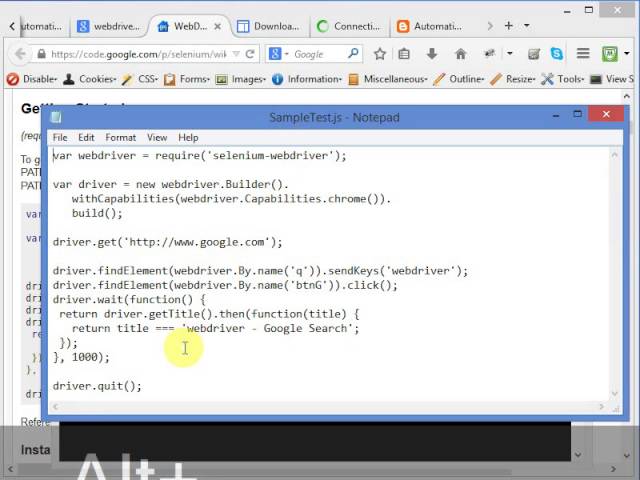Go to the home page icon
640x480 pixels.
460,53
